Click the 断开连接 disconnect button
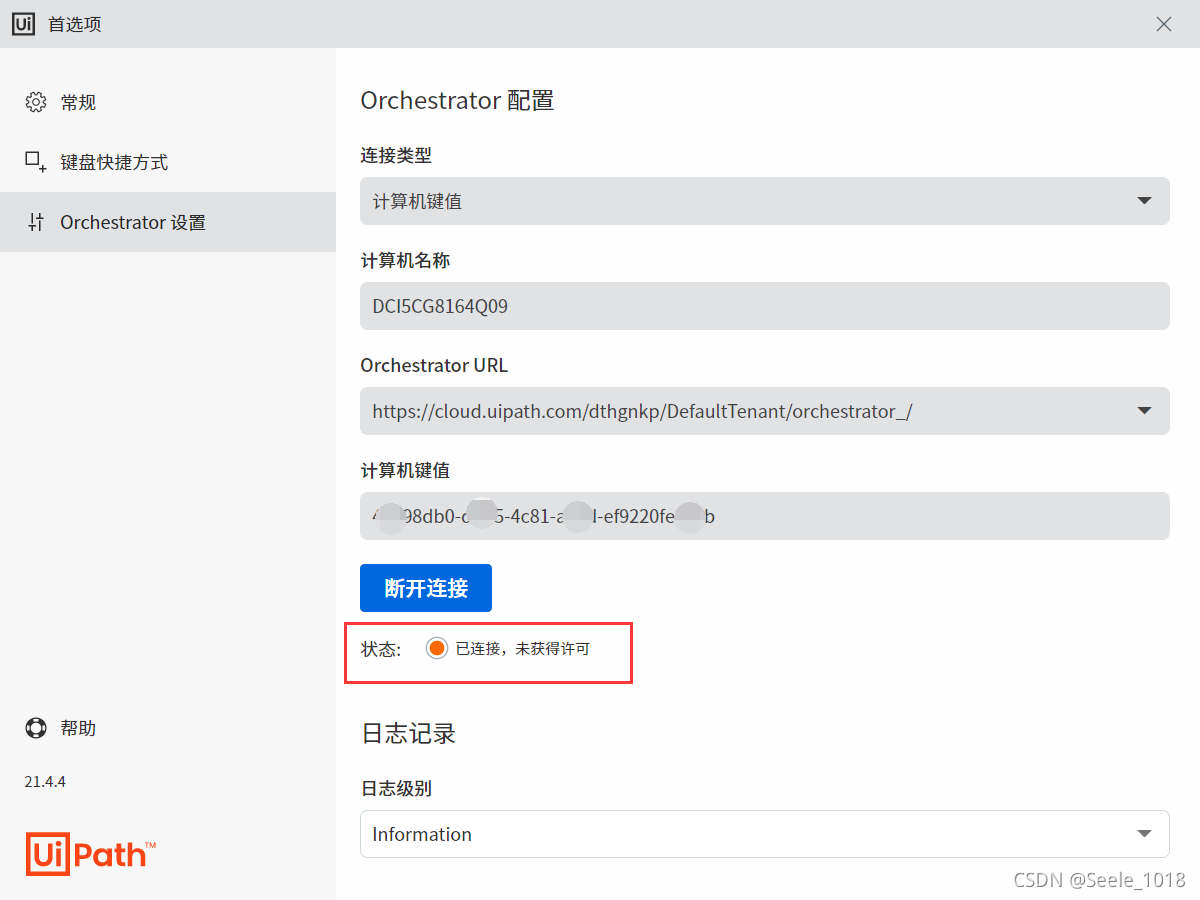 pos(426,588)
